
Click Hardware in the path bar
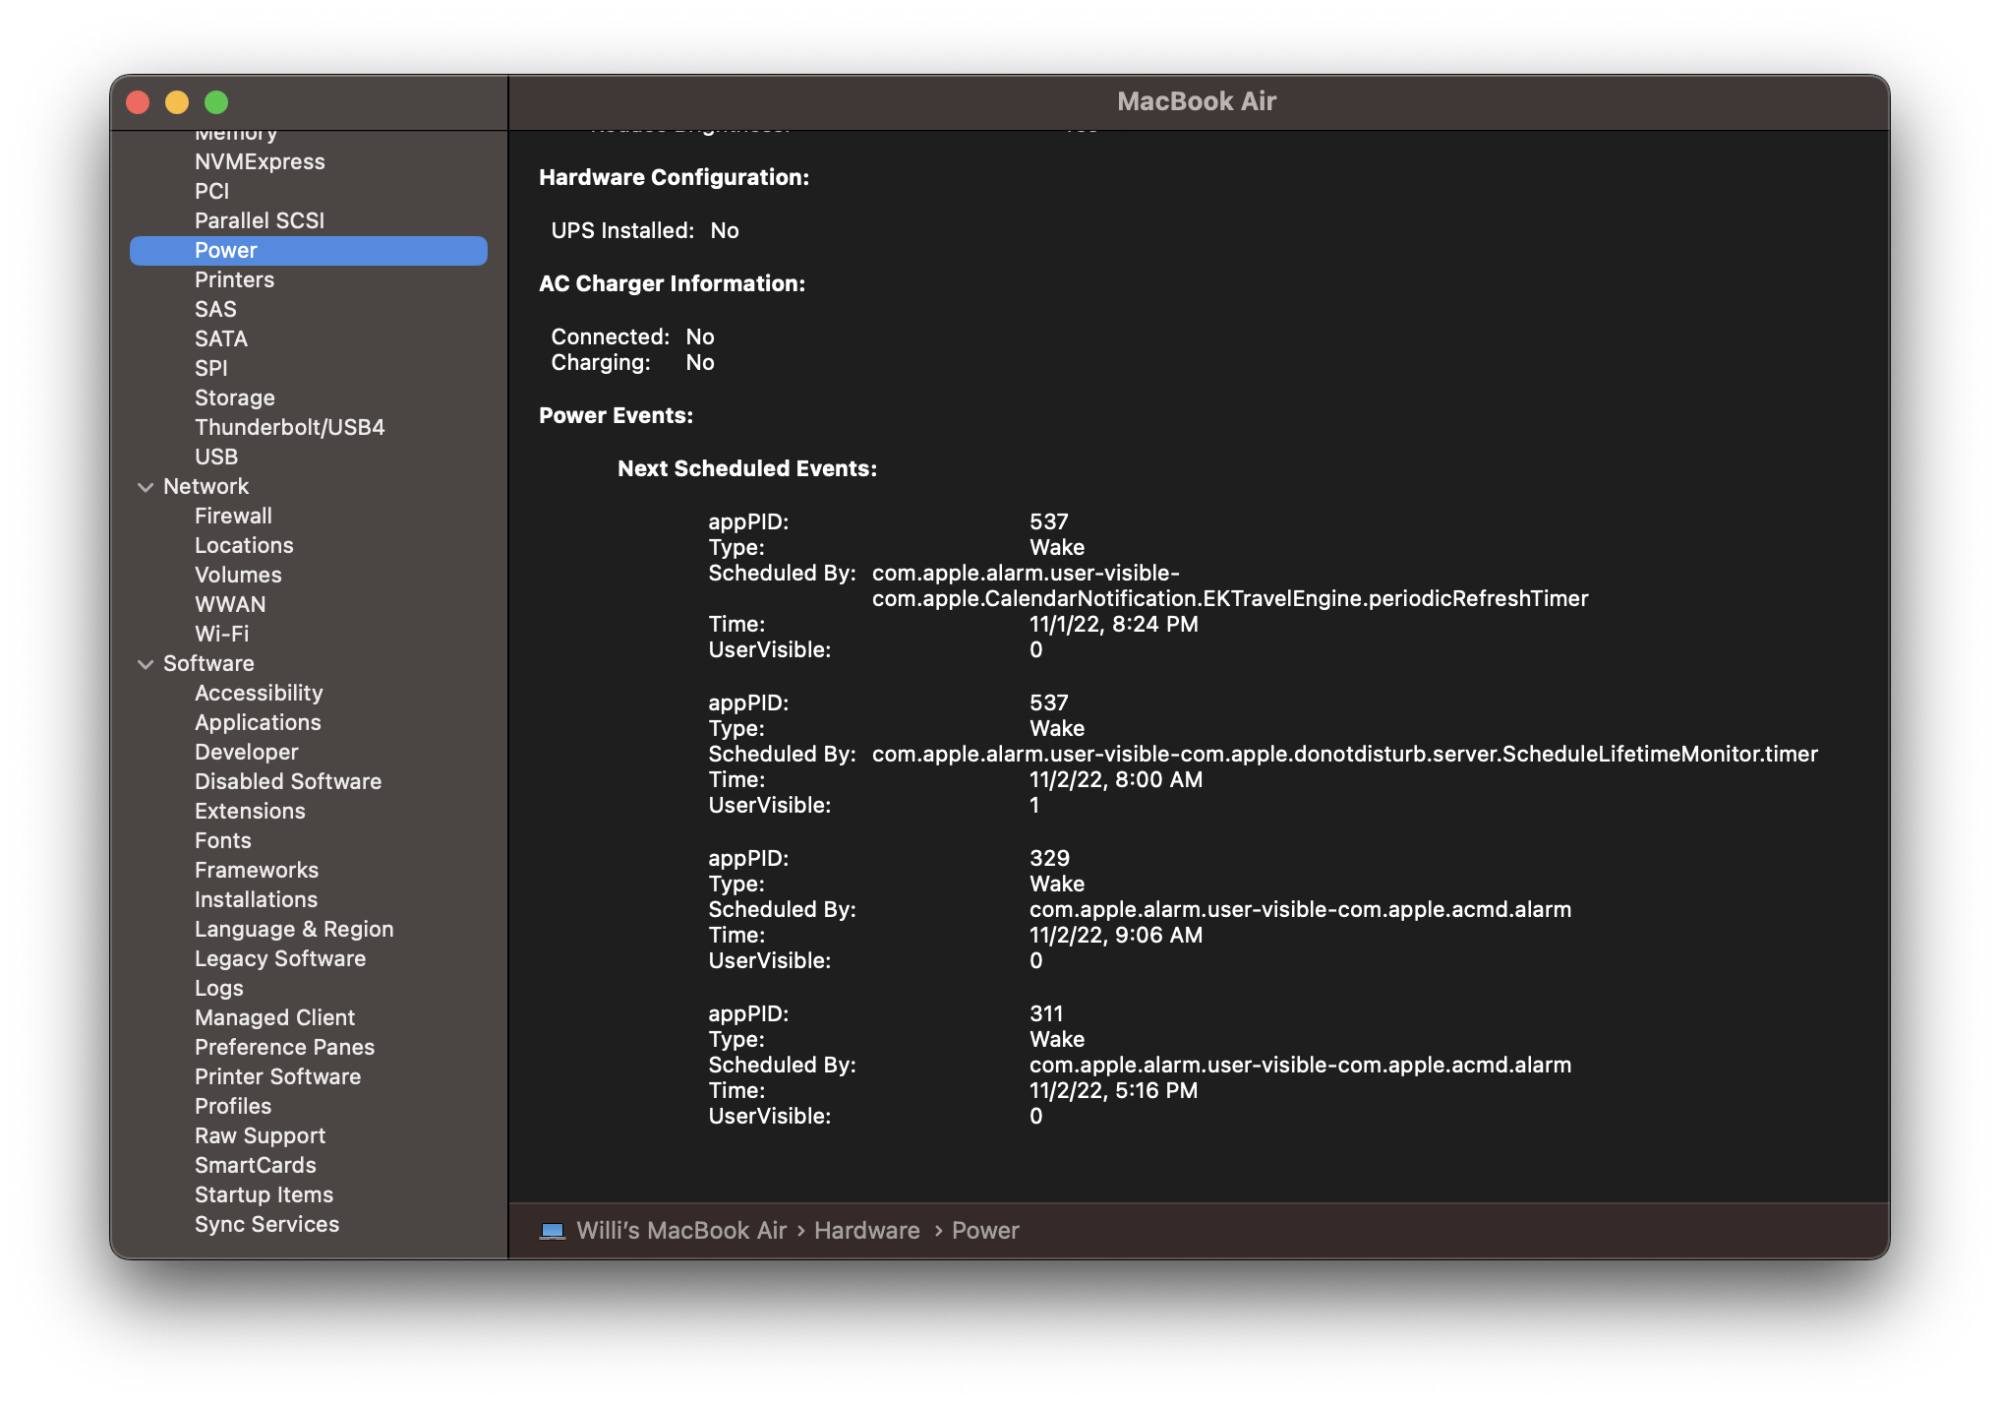click(866, 1230)
